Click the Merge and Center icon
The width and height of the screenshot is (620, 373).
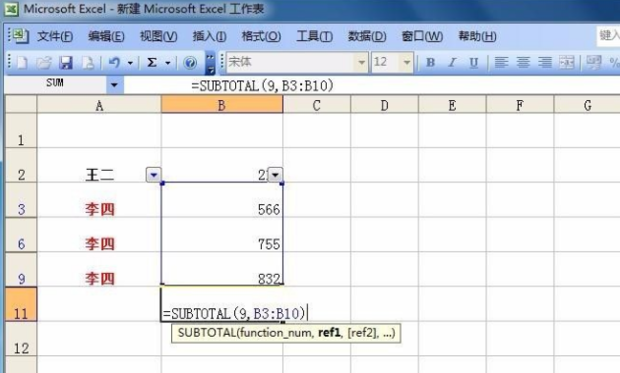pyautogui.click(x=566, y=62)
